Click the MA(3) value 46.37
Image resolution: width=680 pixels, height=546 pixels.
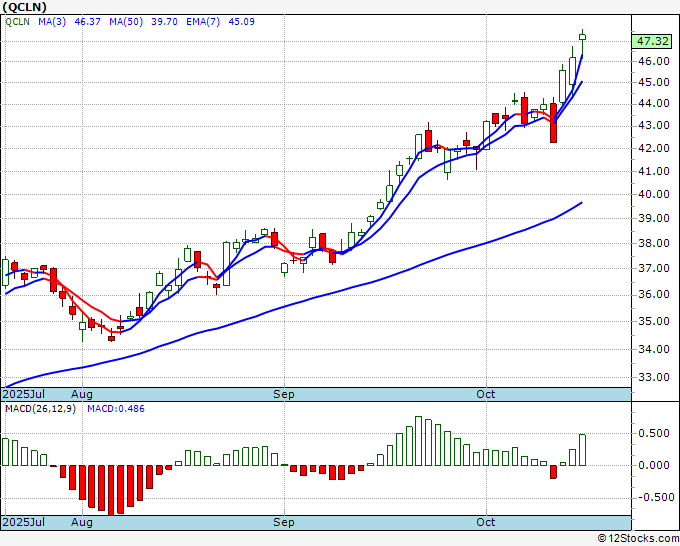point(88,22)
